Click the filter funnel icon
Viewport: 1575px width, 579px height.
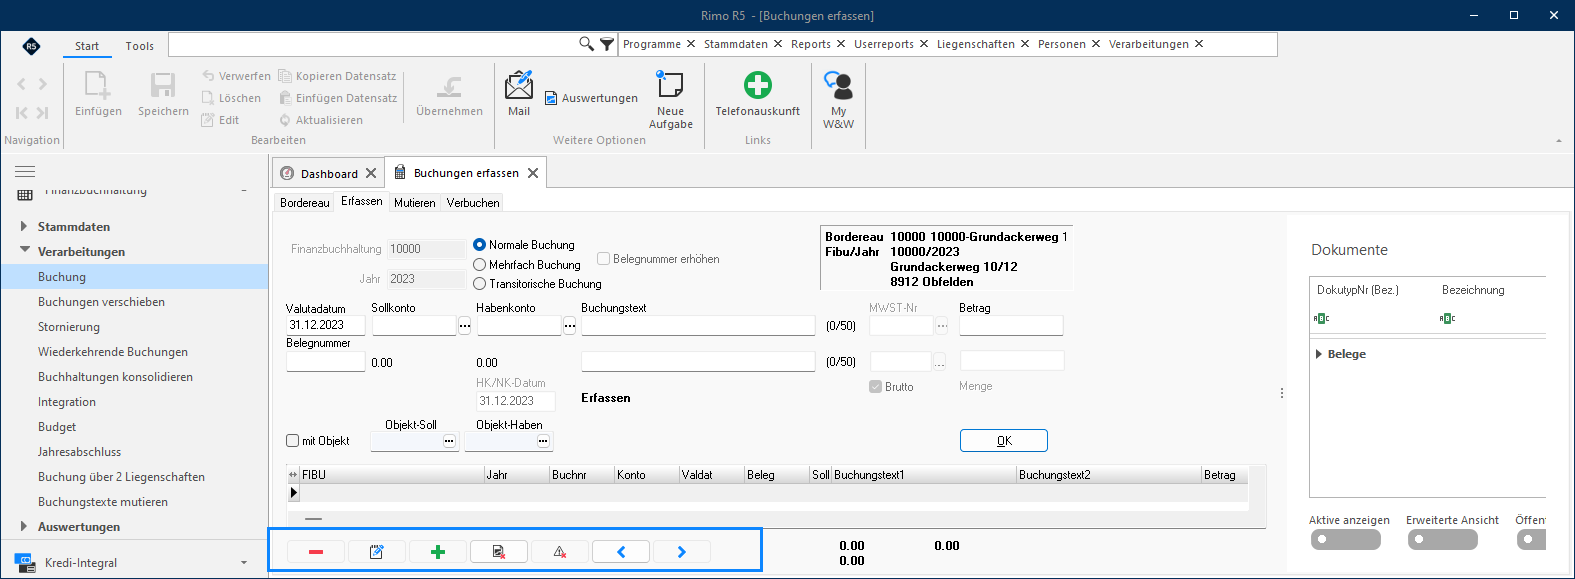607,44
